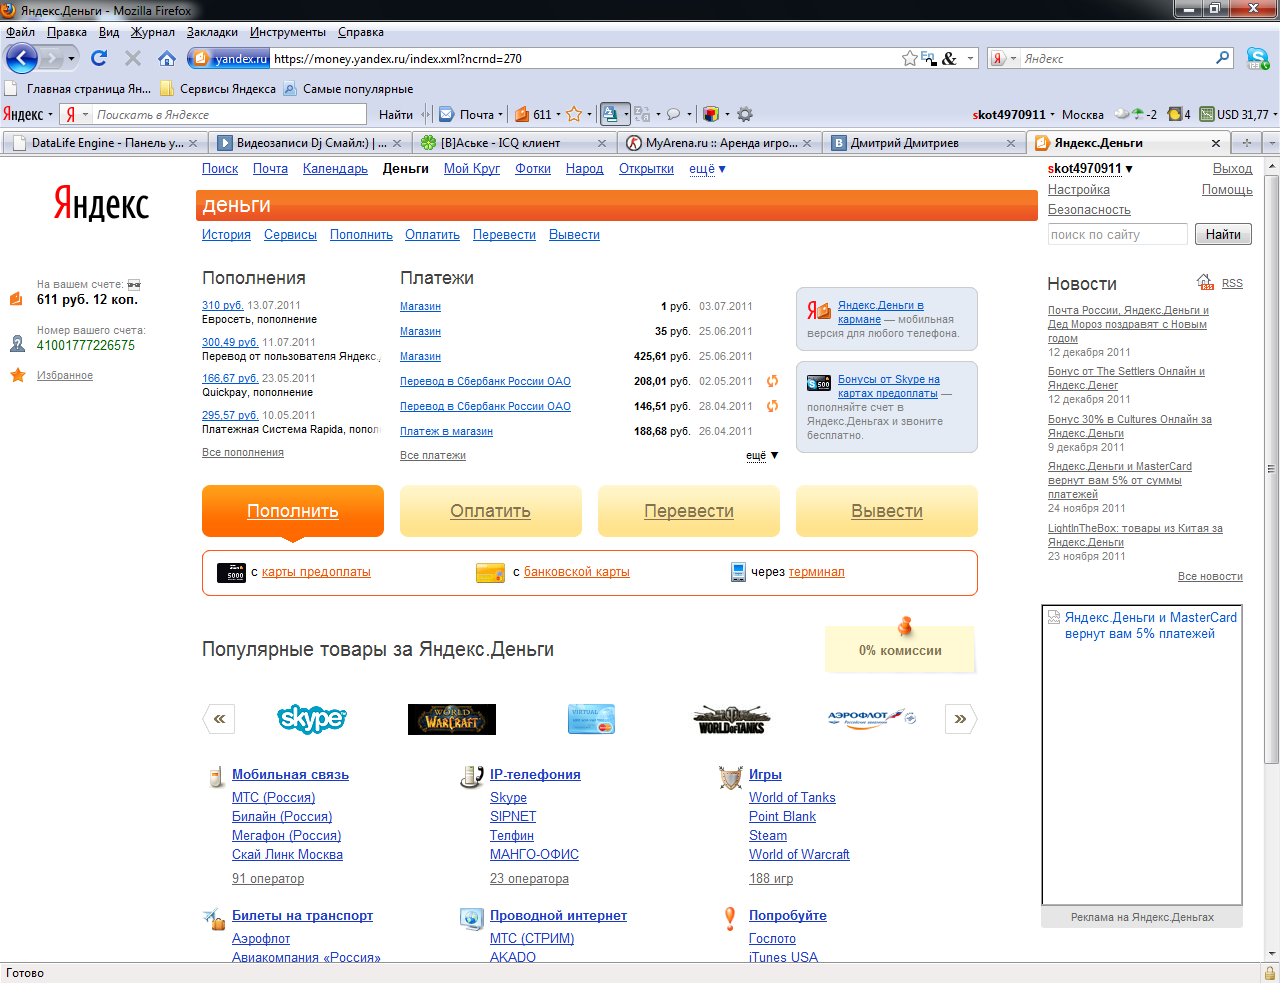Click the large Перевести button
Screen dimensions: 1280x984
[x=689, y=511]
